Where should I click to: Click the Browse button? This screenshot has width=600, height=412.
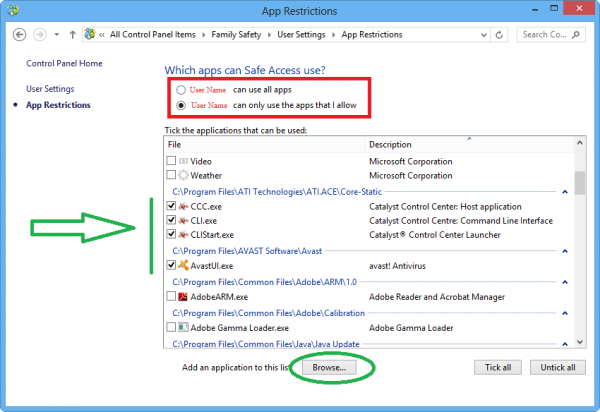click(x=327, y=367)
